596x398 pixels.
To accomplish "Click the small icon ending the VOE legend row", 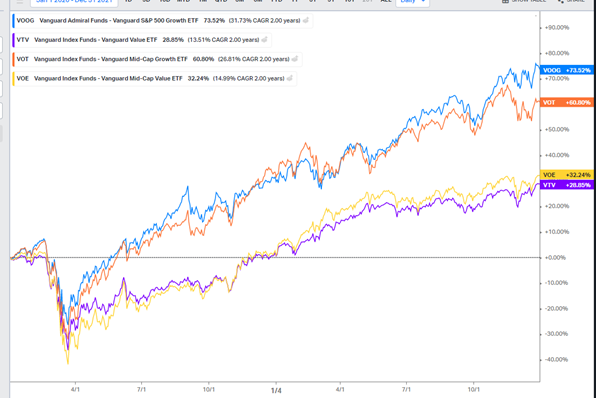I will [x=290, y=78].
